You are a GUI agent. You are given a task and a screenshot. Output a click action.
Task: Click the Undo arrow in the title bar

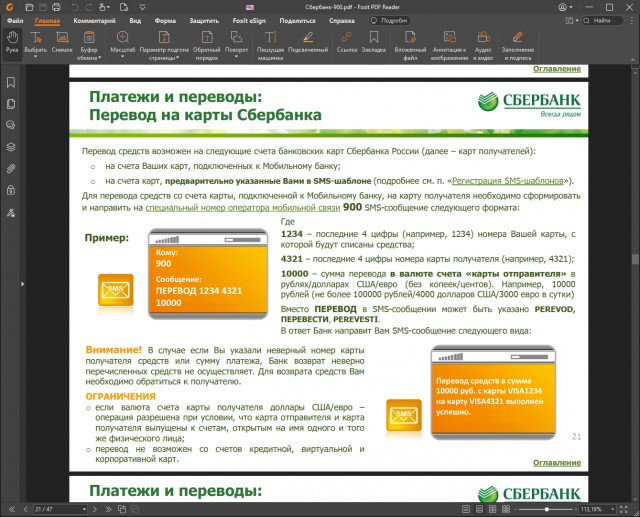(75, 7)
